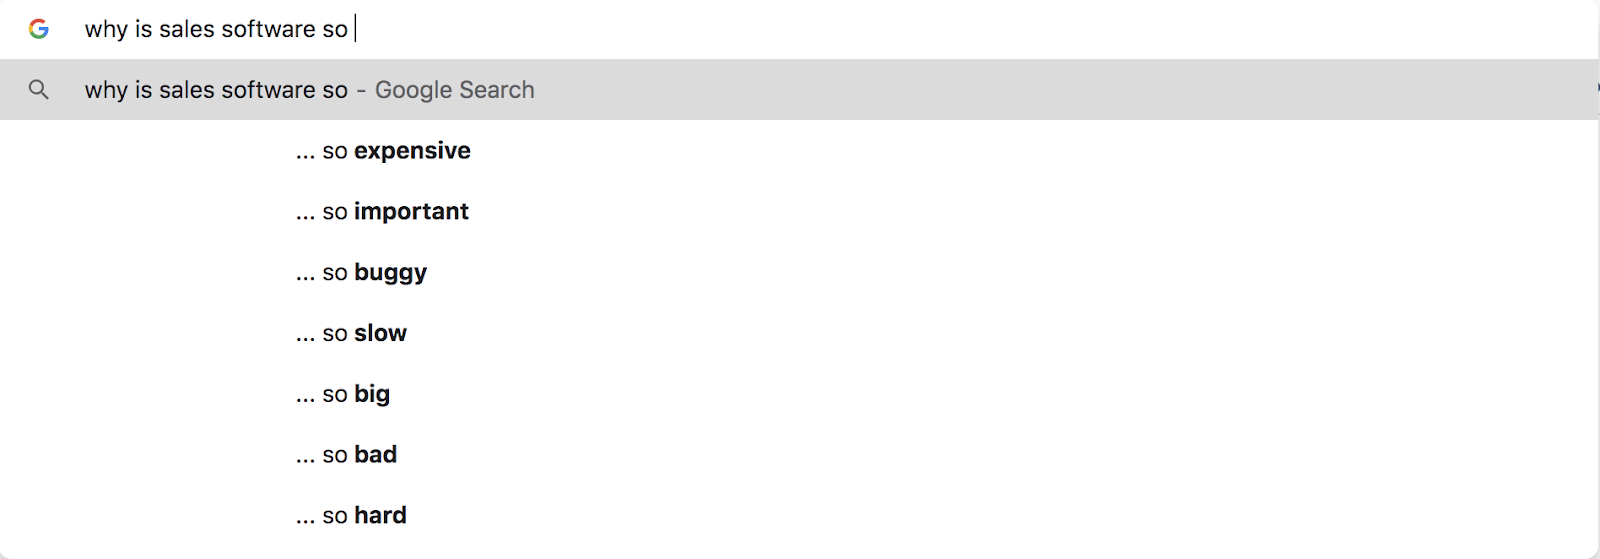Viewport: 1600px width, 559px height.
Task: Click "sales" in the highlighted suggestion row
Action: tap(187, 90)
